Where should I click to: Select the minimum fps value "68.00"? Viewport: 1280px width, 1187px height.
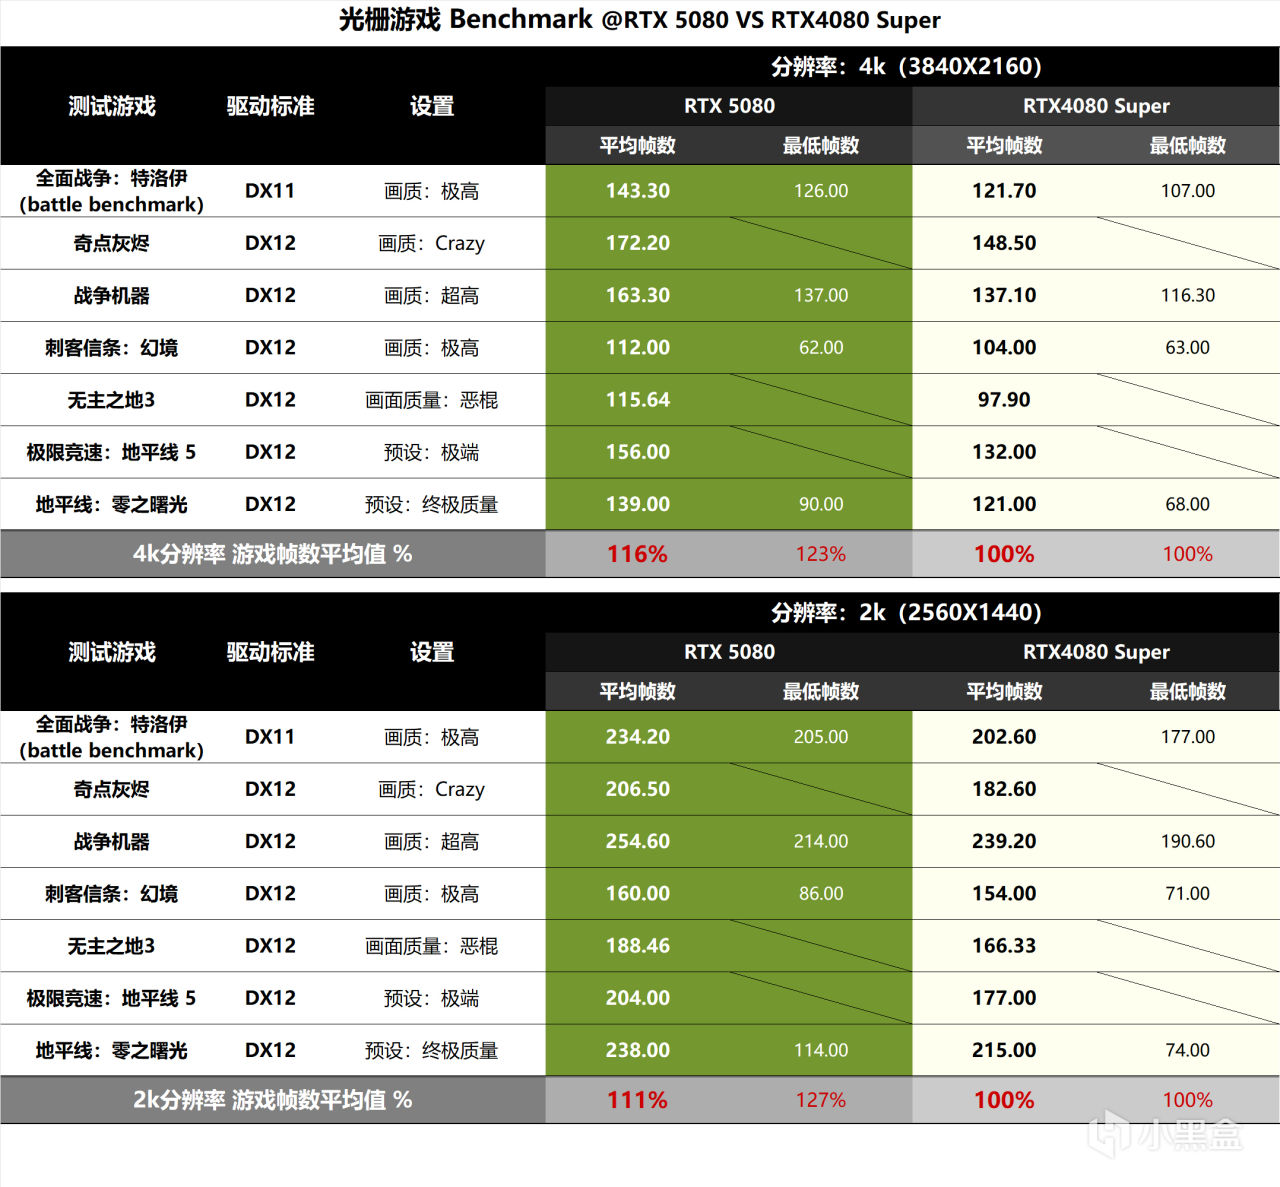tap(1188, 504)
